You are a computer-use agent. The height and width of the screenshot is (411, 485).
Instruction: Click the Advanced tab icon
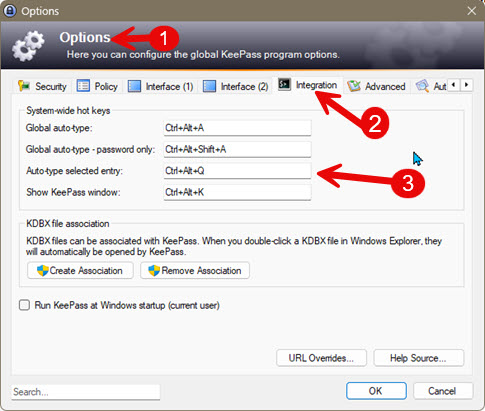[x=354, y=86]
